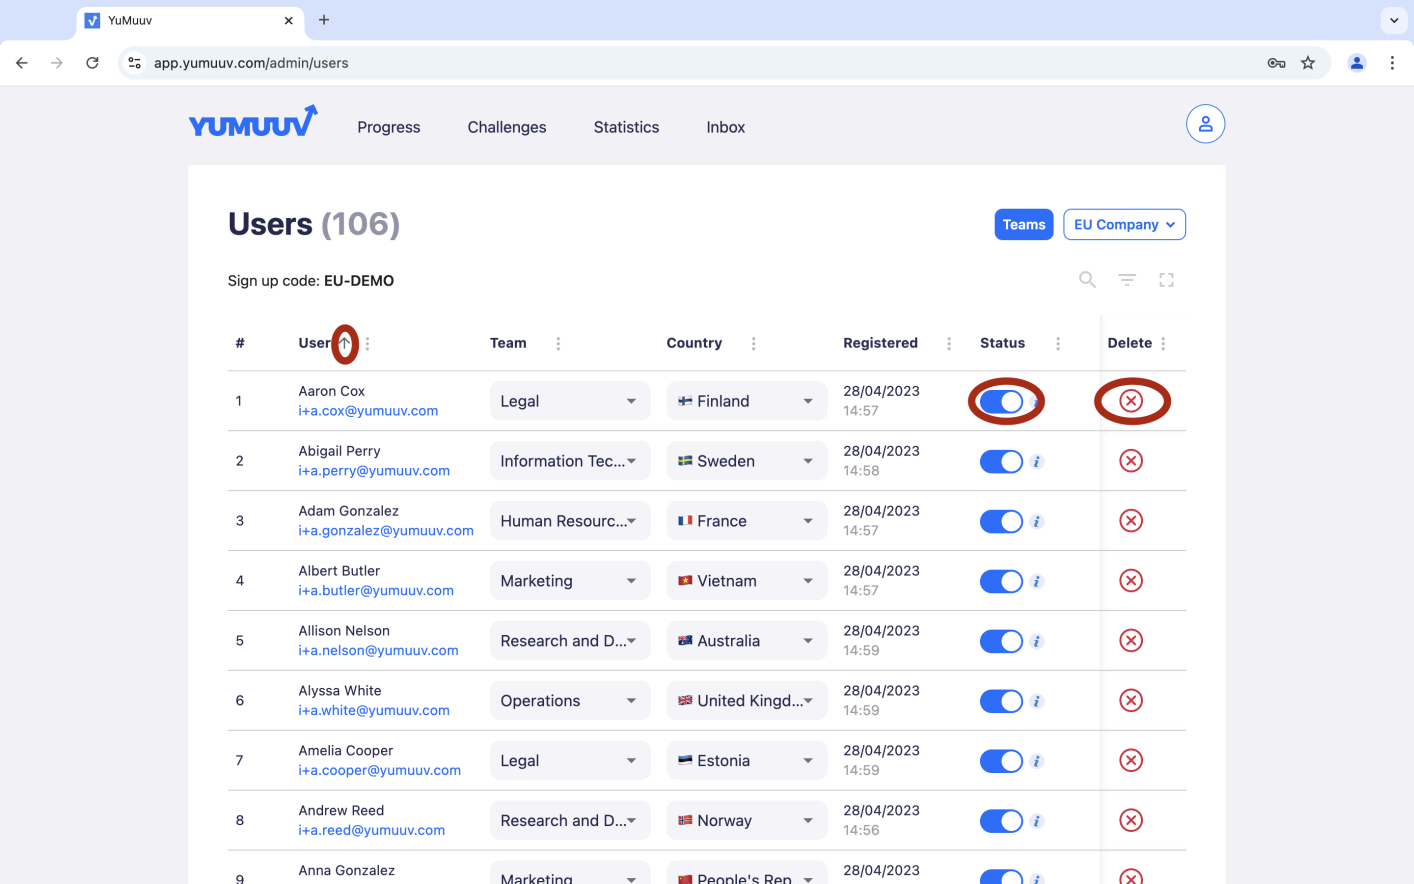This screenshot has height=884, width=1414.
Task: Delete user Alyssa White
Action: 1131,701
